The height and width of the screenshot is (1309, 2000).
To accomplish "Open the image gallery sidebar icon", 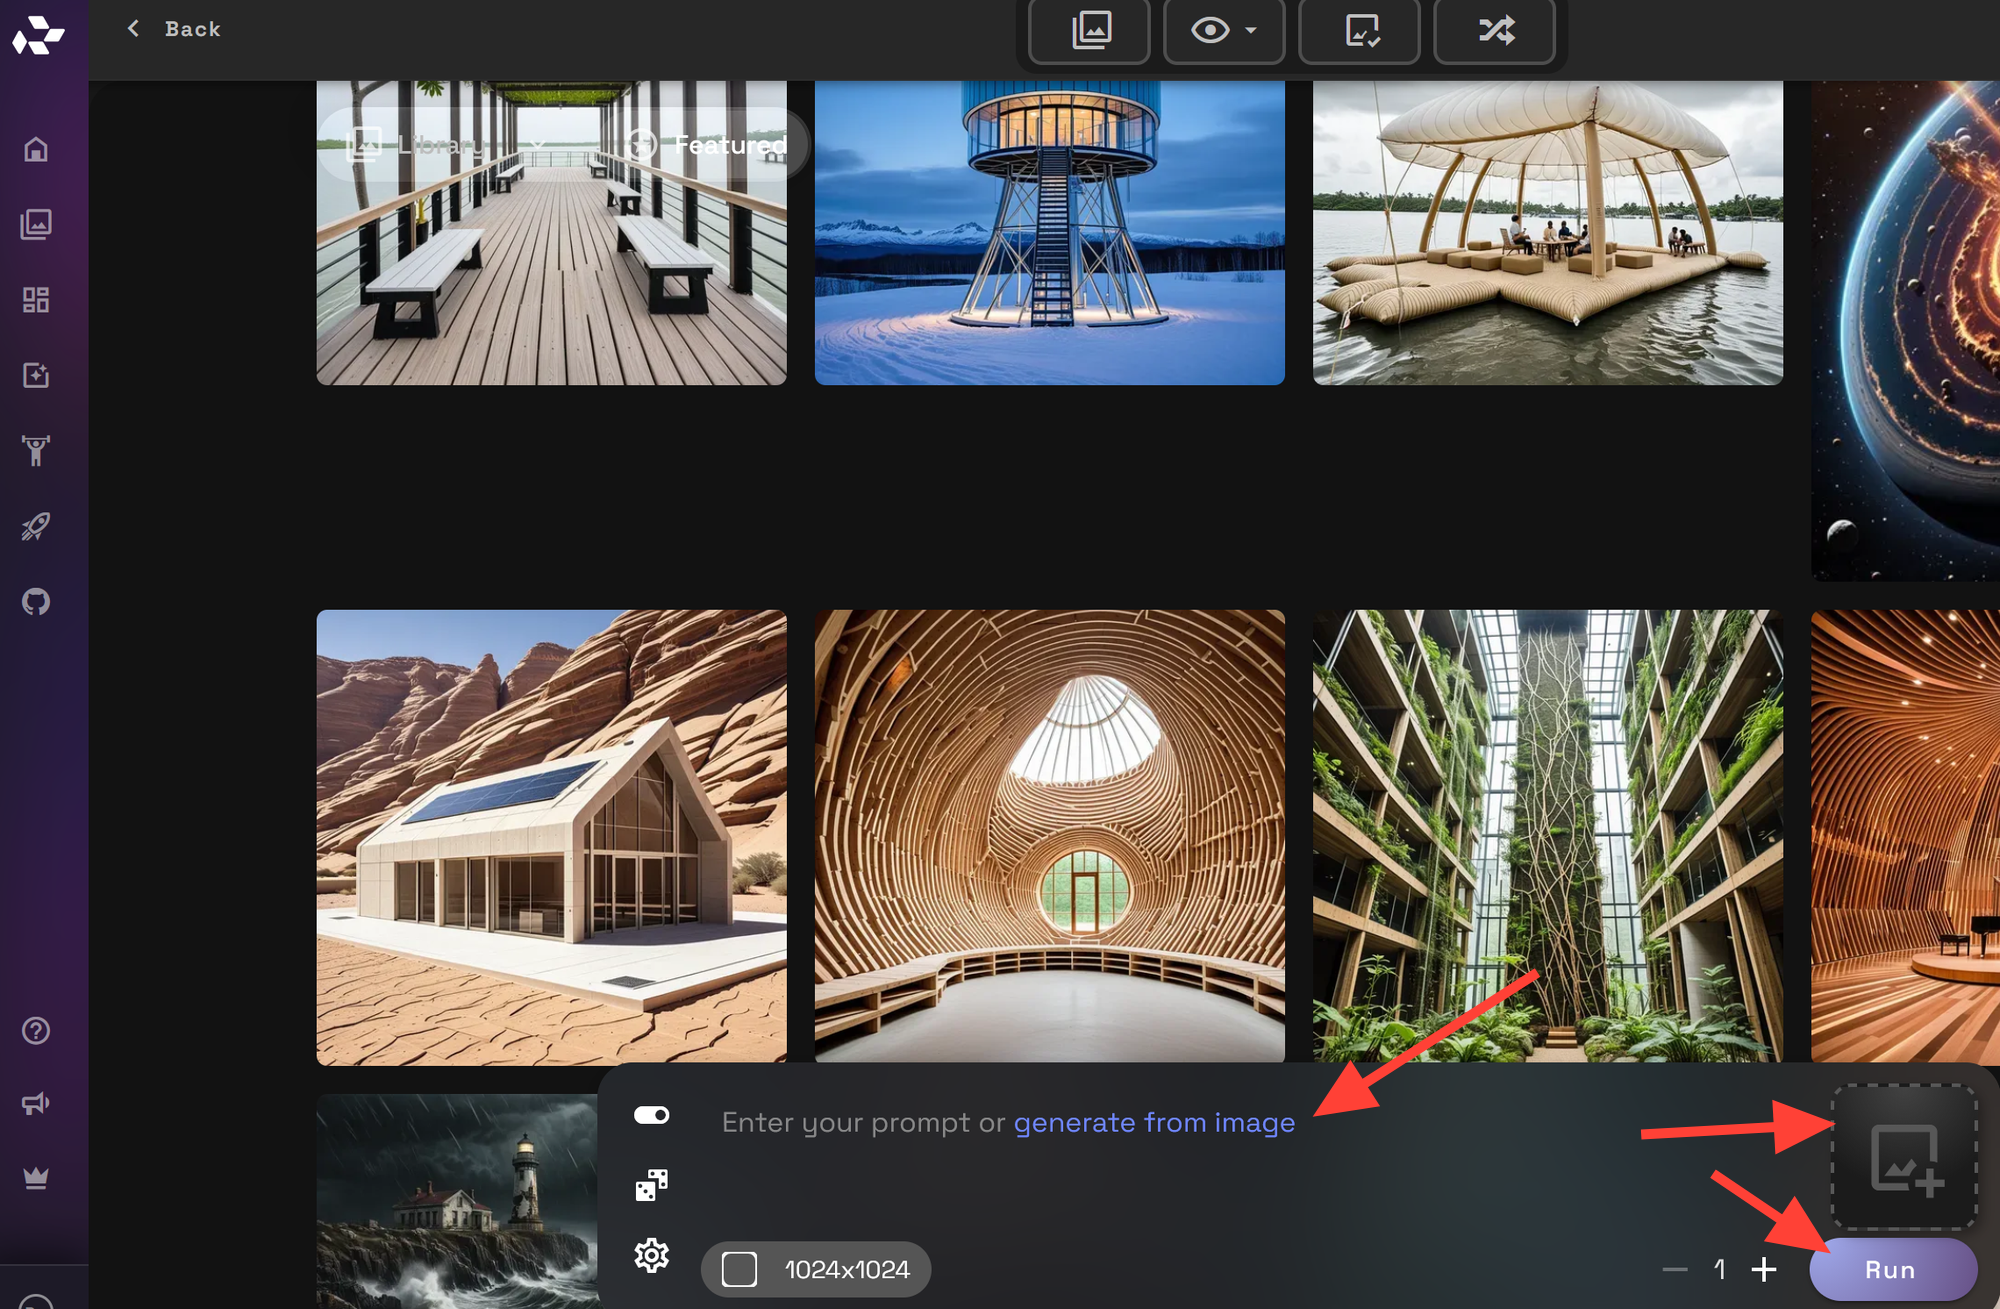I will click(x=36, y=224).
